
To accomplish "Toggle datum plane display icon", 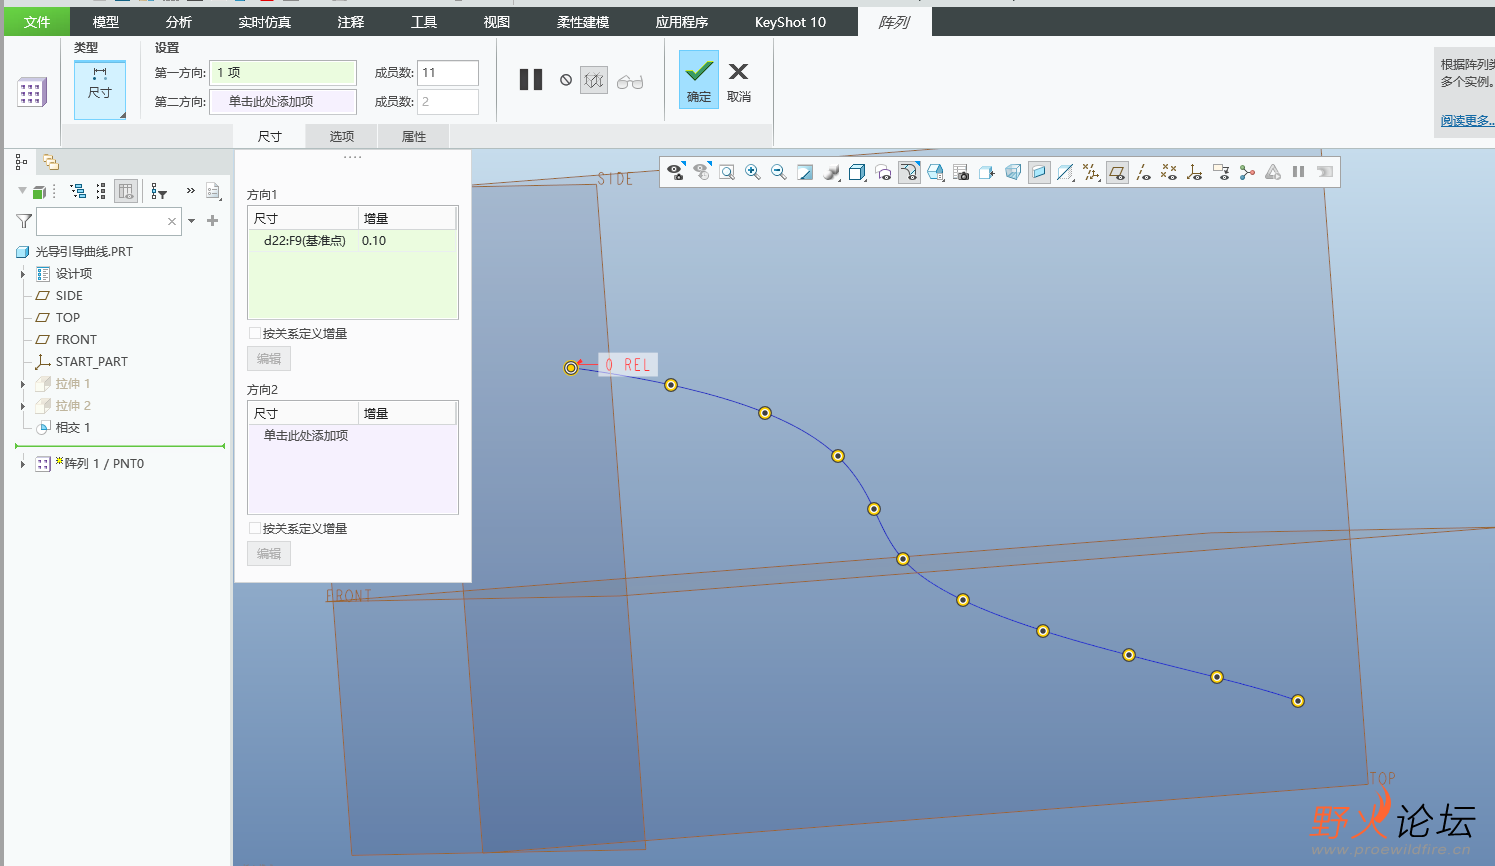I will [x=1117, y=172].
